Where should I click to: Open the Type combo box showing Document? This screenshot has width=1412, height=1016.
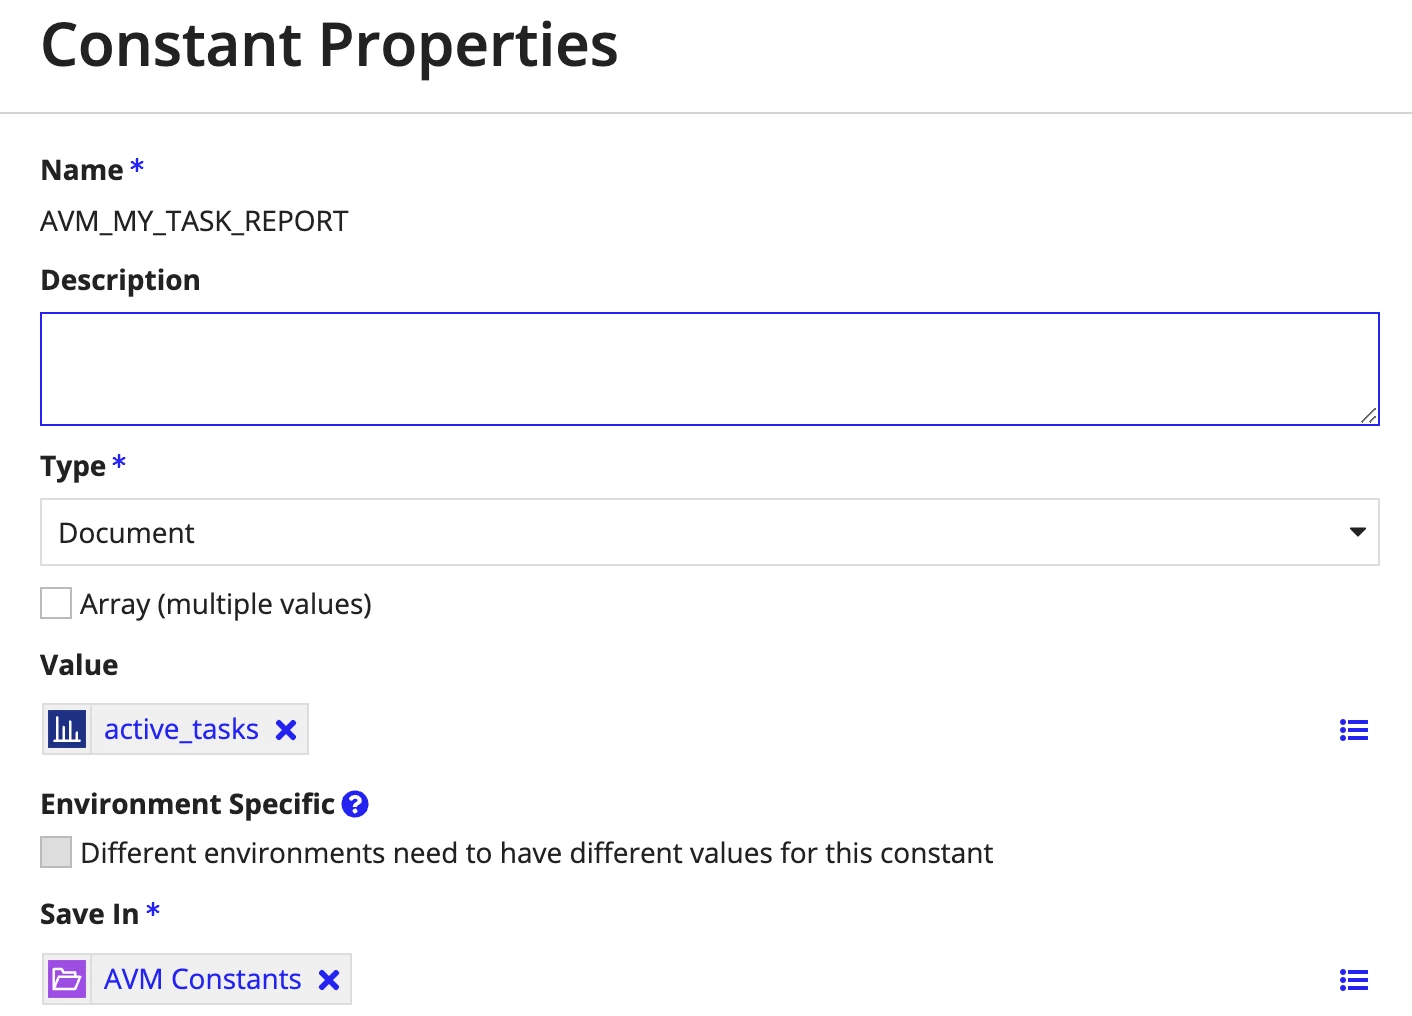point(710,532)
